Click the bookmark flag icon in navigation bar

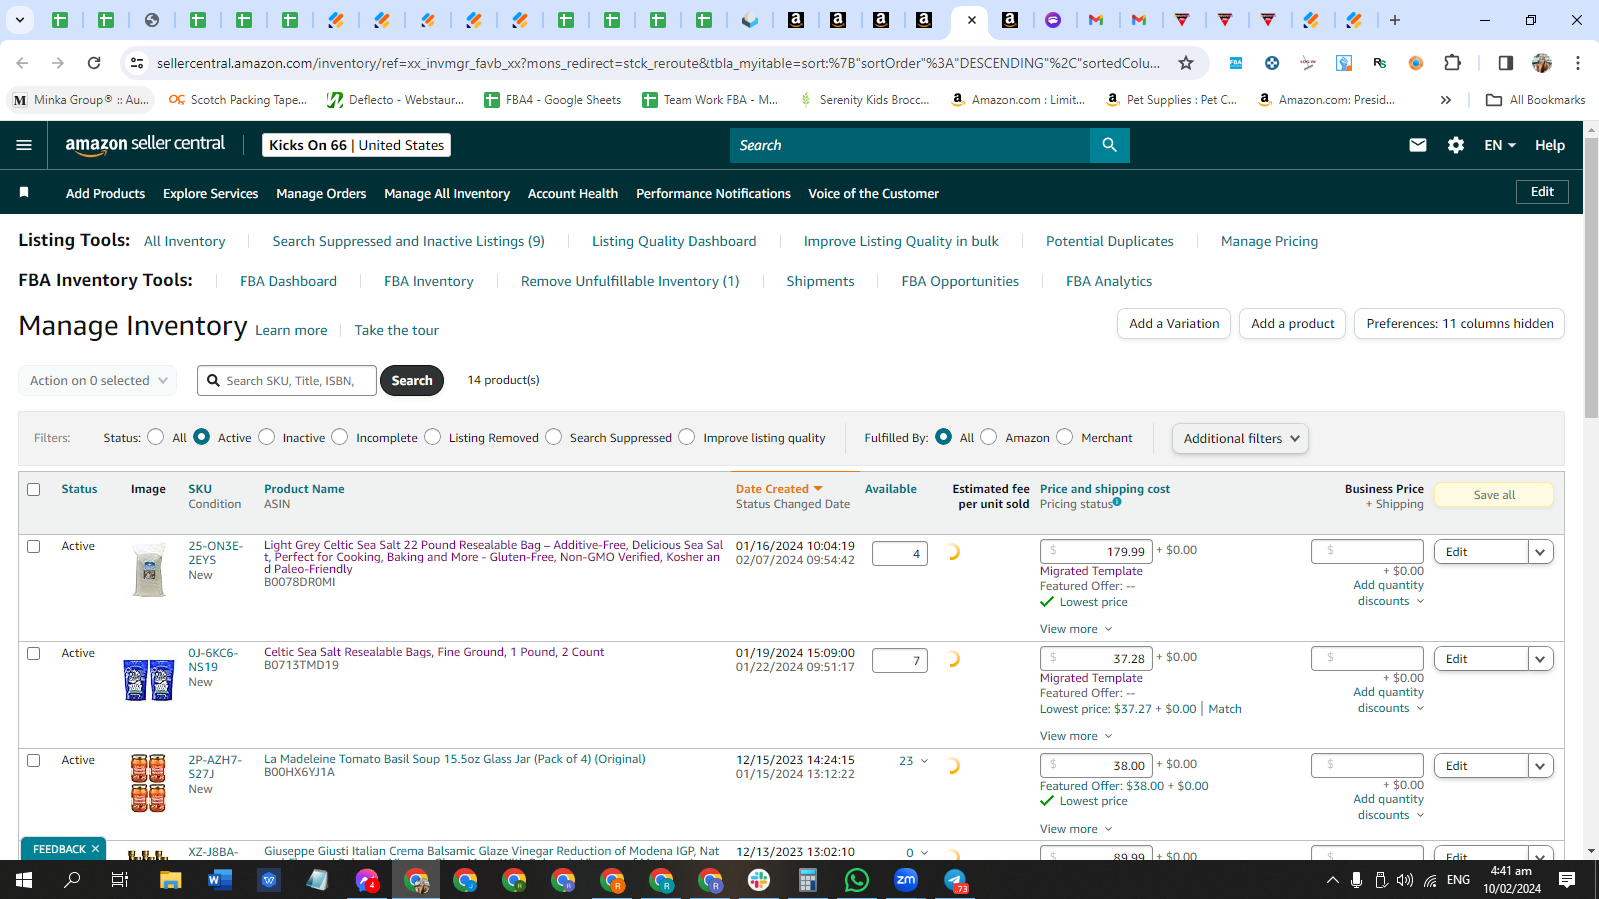[x=24, y=192]
